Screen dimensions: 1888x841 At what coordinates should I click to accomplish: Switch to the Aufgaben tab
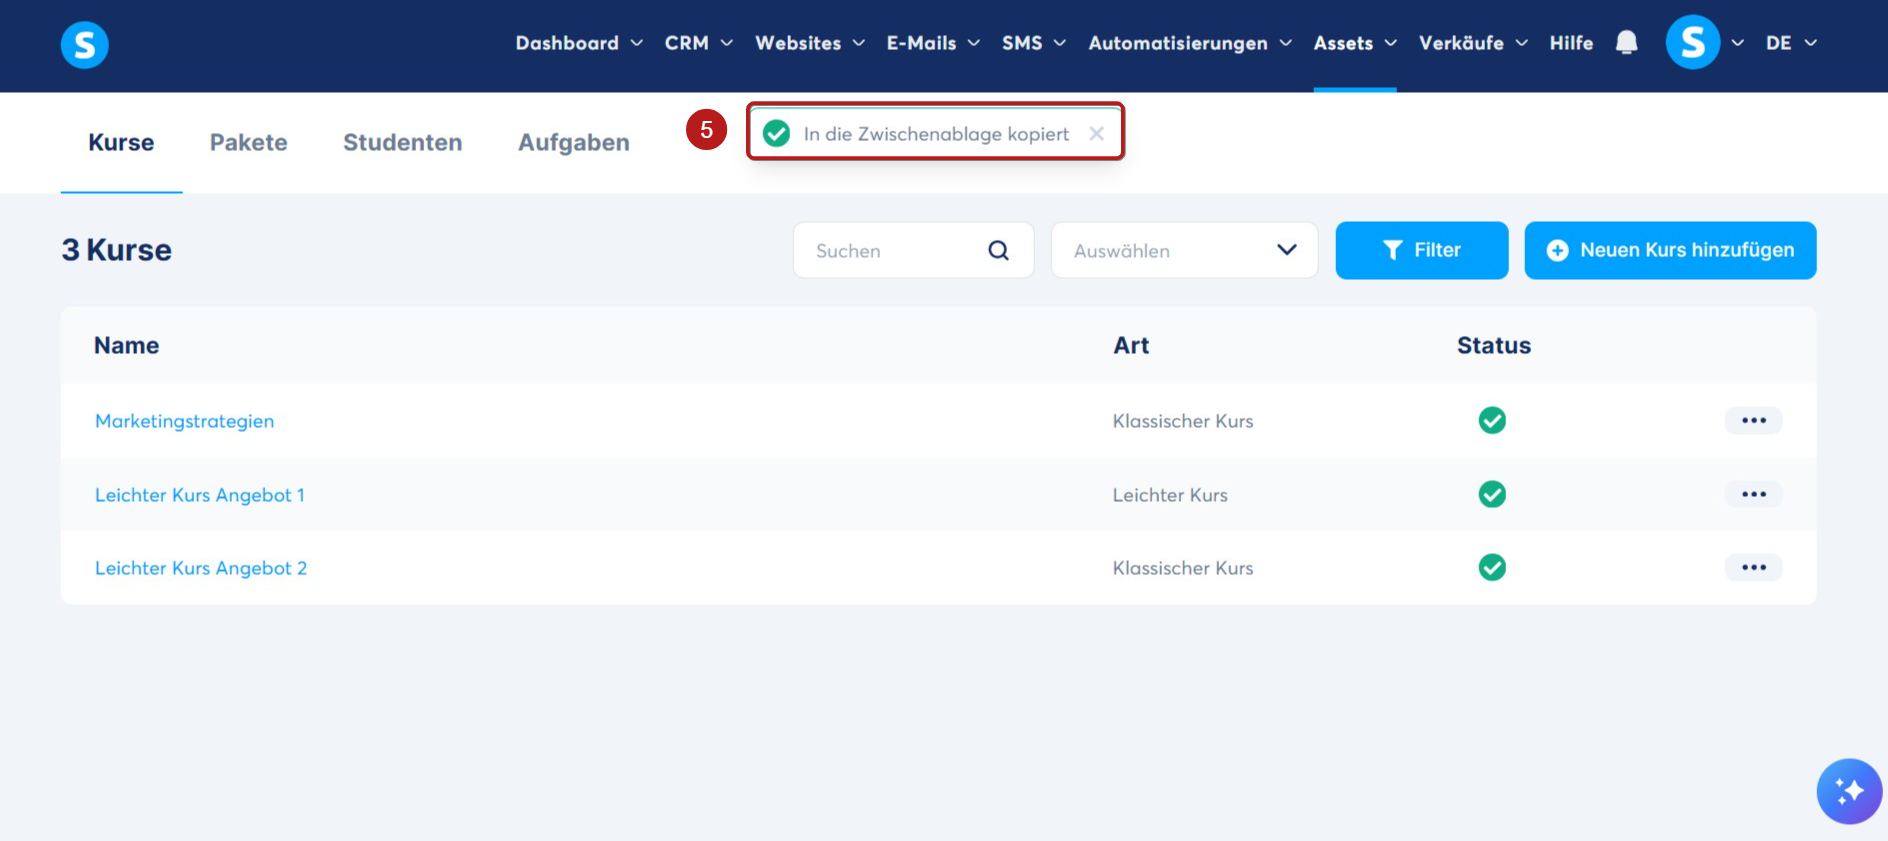pos(573,143)
